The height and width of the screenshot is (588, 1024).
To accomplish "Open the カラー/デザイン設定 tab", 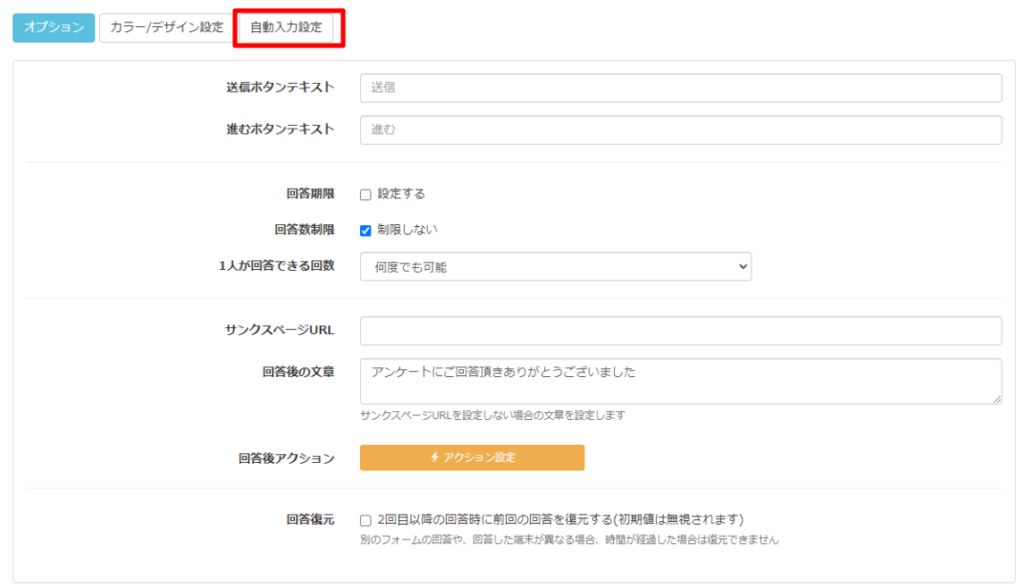I will pos(167,27).
